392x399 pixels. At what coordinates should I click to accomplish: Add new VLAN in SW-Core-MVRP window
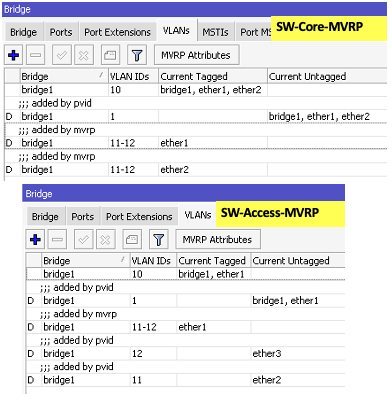(x=13, y=55)
